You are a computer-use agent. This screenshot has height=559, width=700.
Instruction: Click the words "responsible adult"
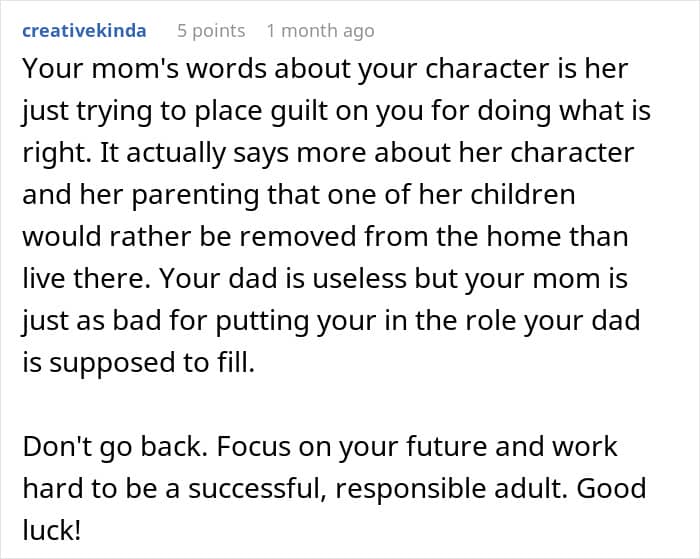point(448,488)
